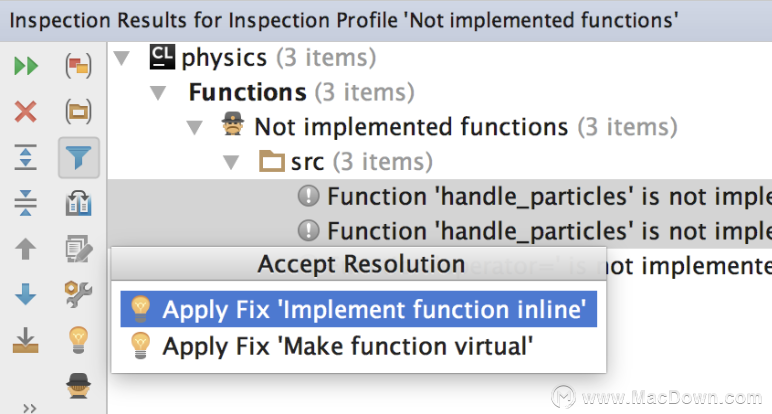
Task: Click the Export results icon
Action: (26, 341)
